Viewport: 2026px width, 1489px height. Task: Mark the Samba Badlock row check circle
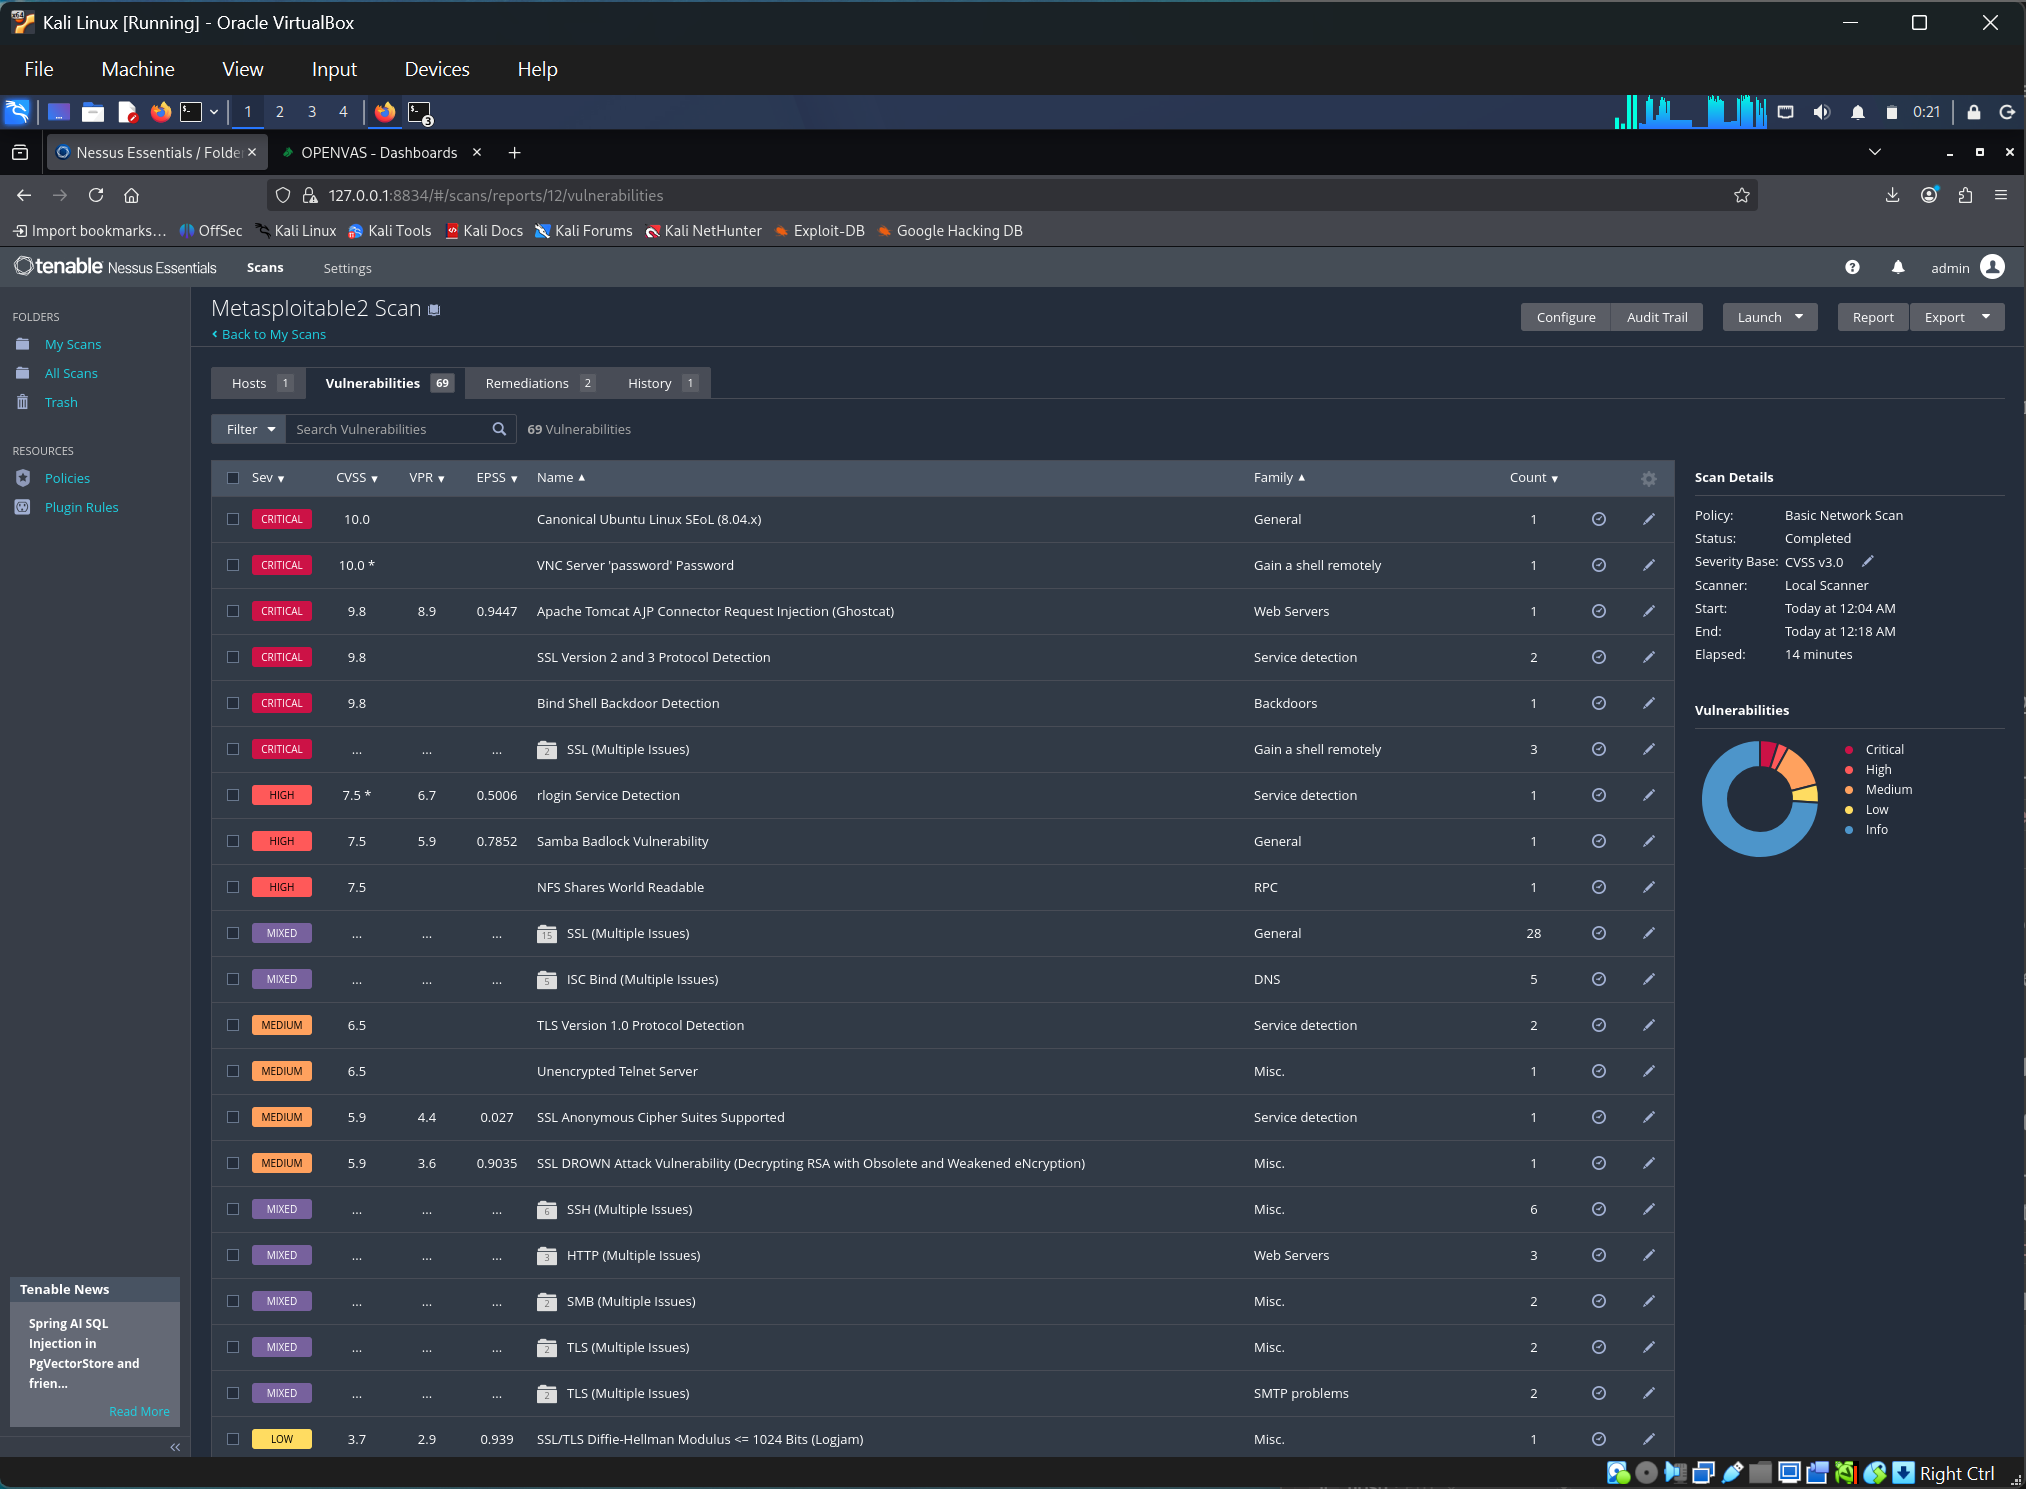coord(1599,841)
